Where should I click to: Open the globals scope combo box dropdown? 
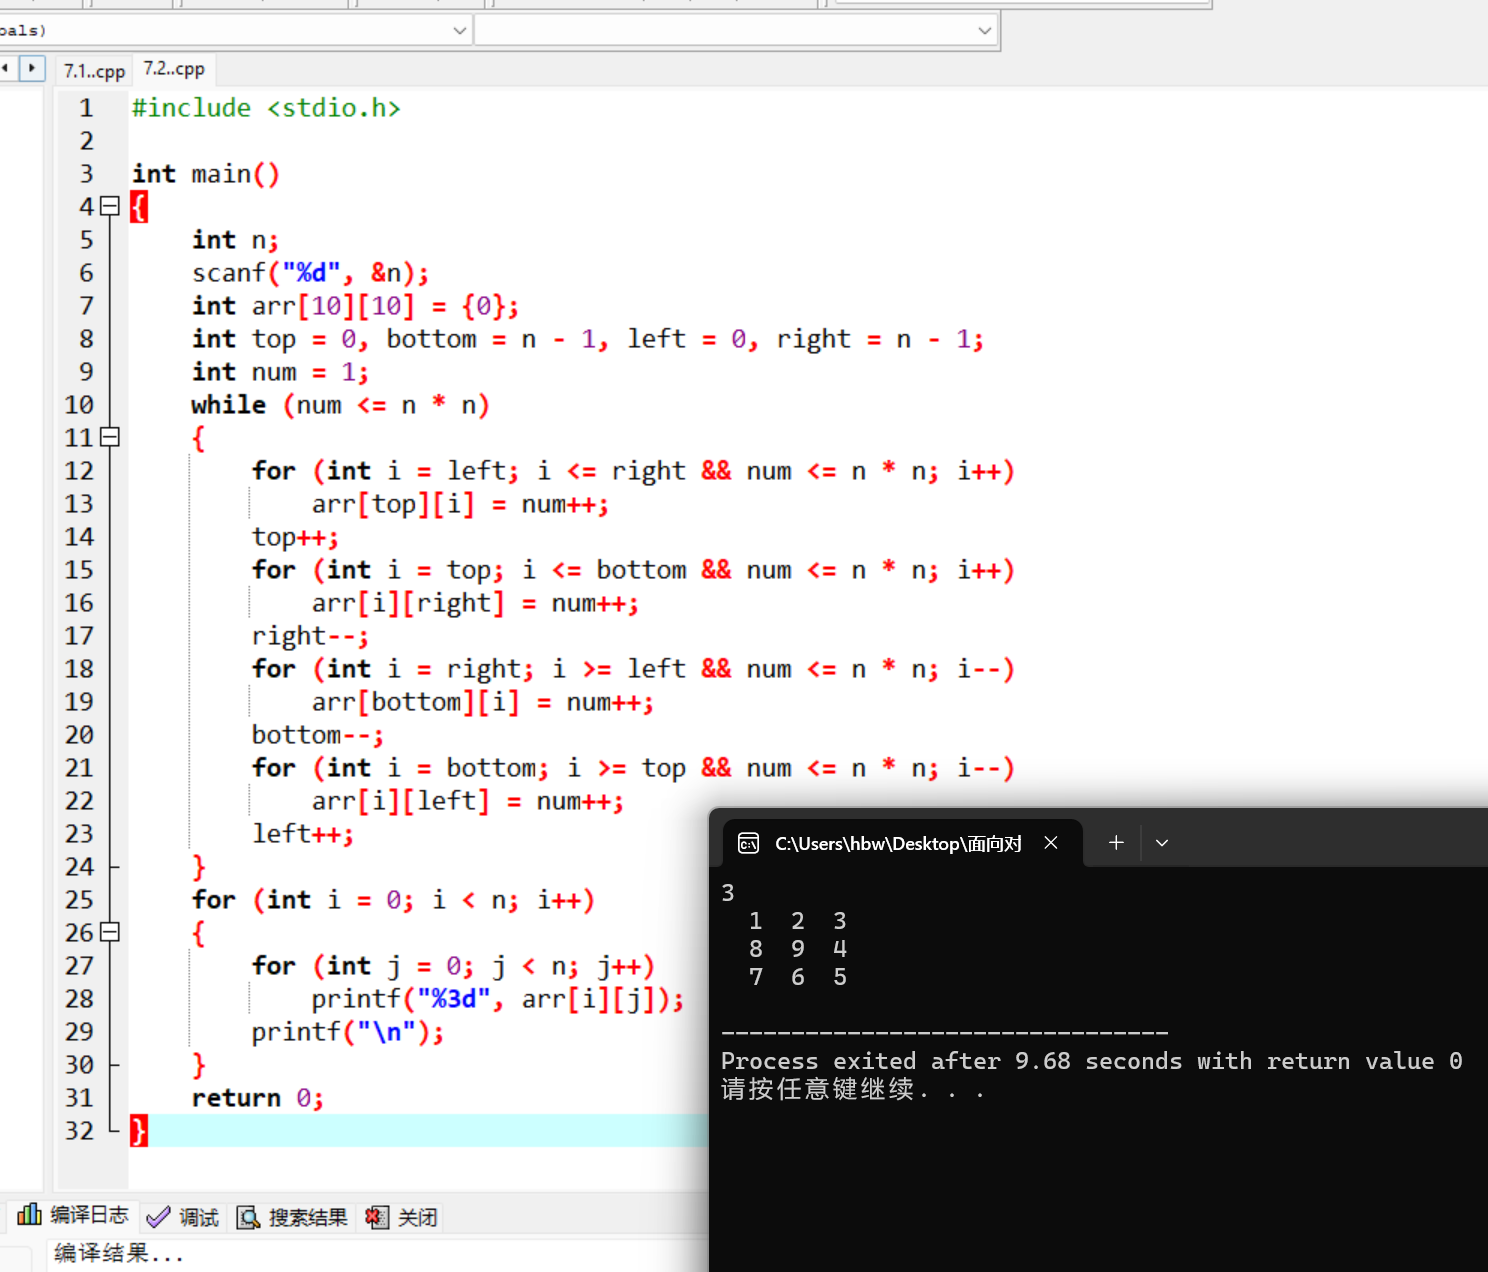click(x=459, y=30)
